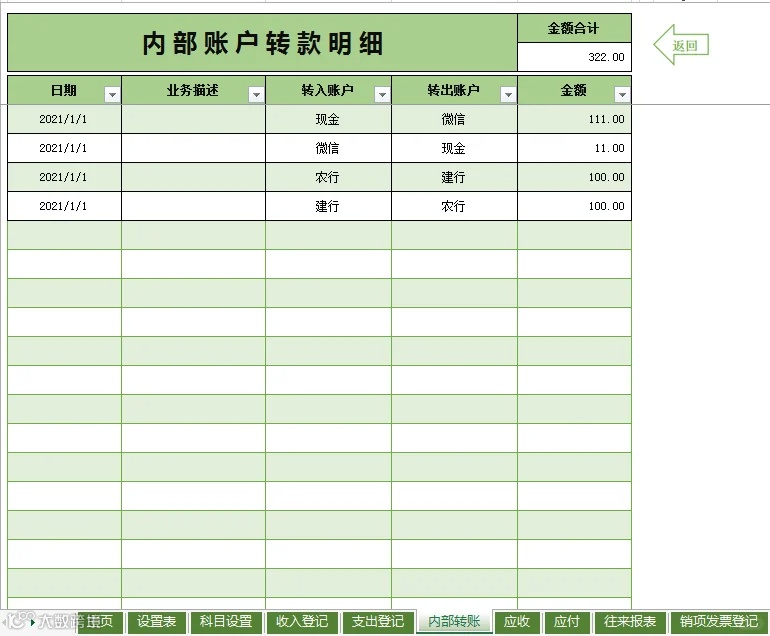770x636 pixels.
Task: Click the 转出账户 column header text
Action: pos(453,90)
